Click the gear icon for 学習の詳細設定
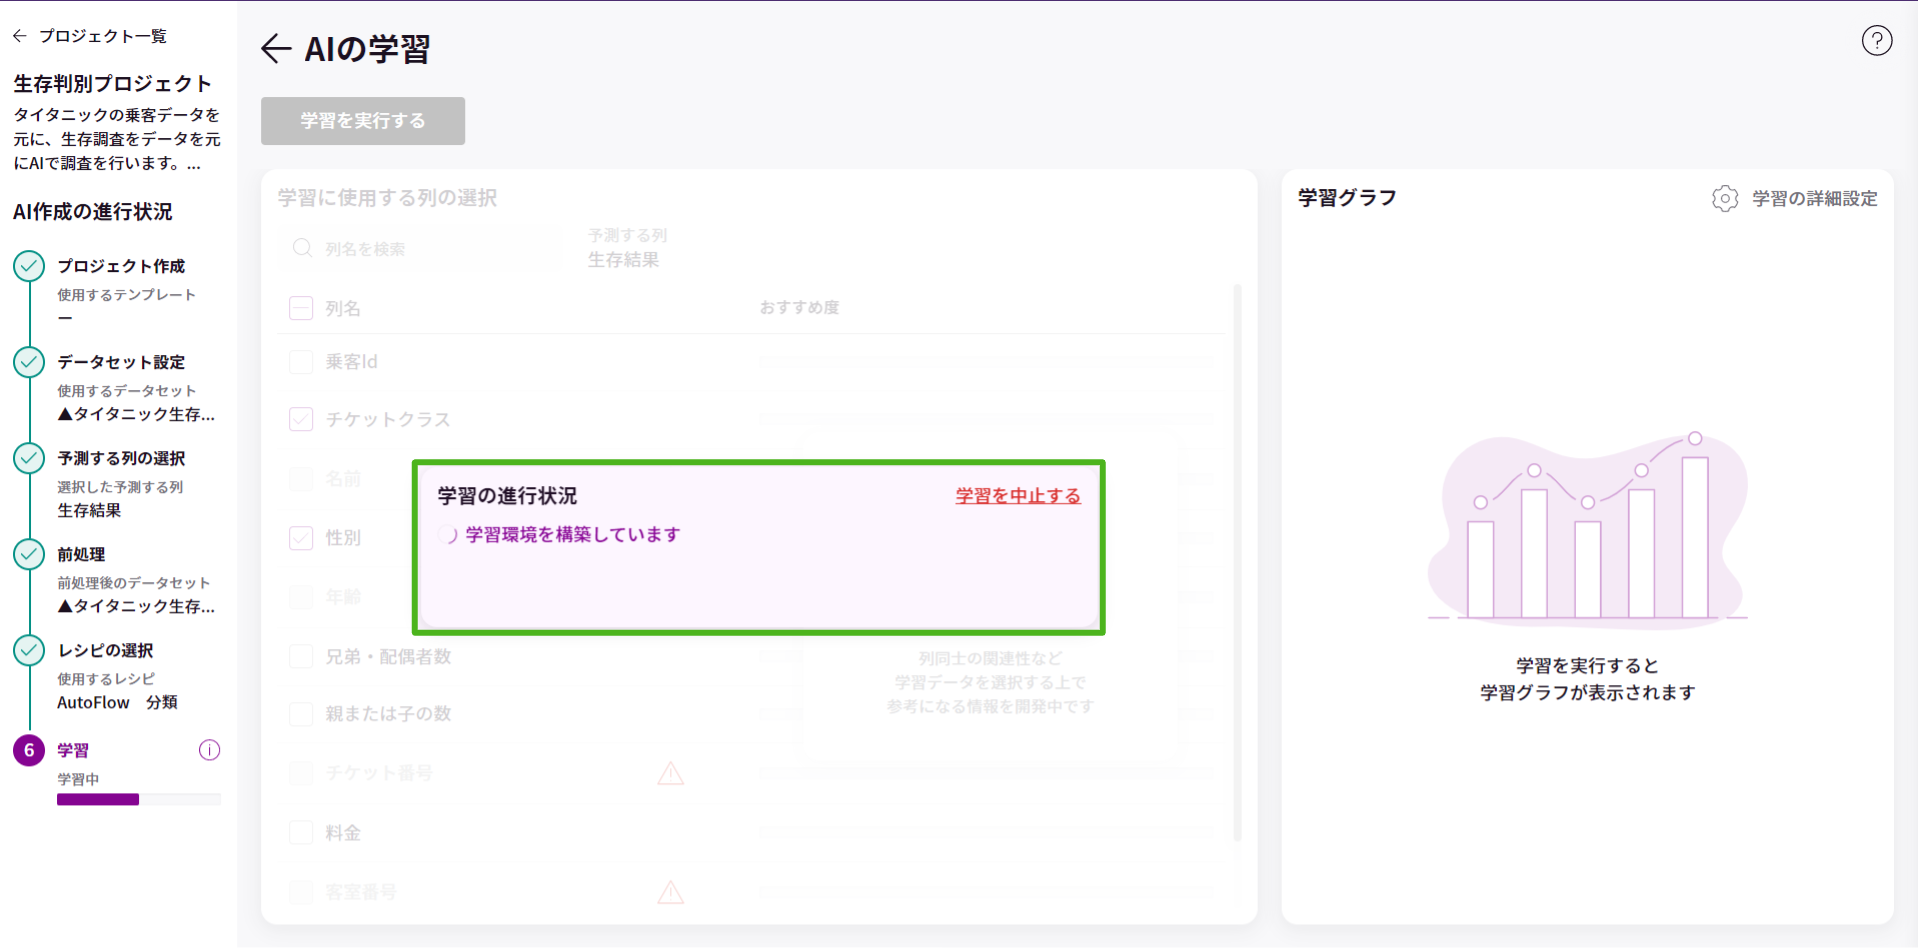 (x=1725, y=198)
